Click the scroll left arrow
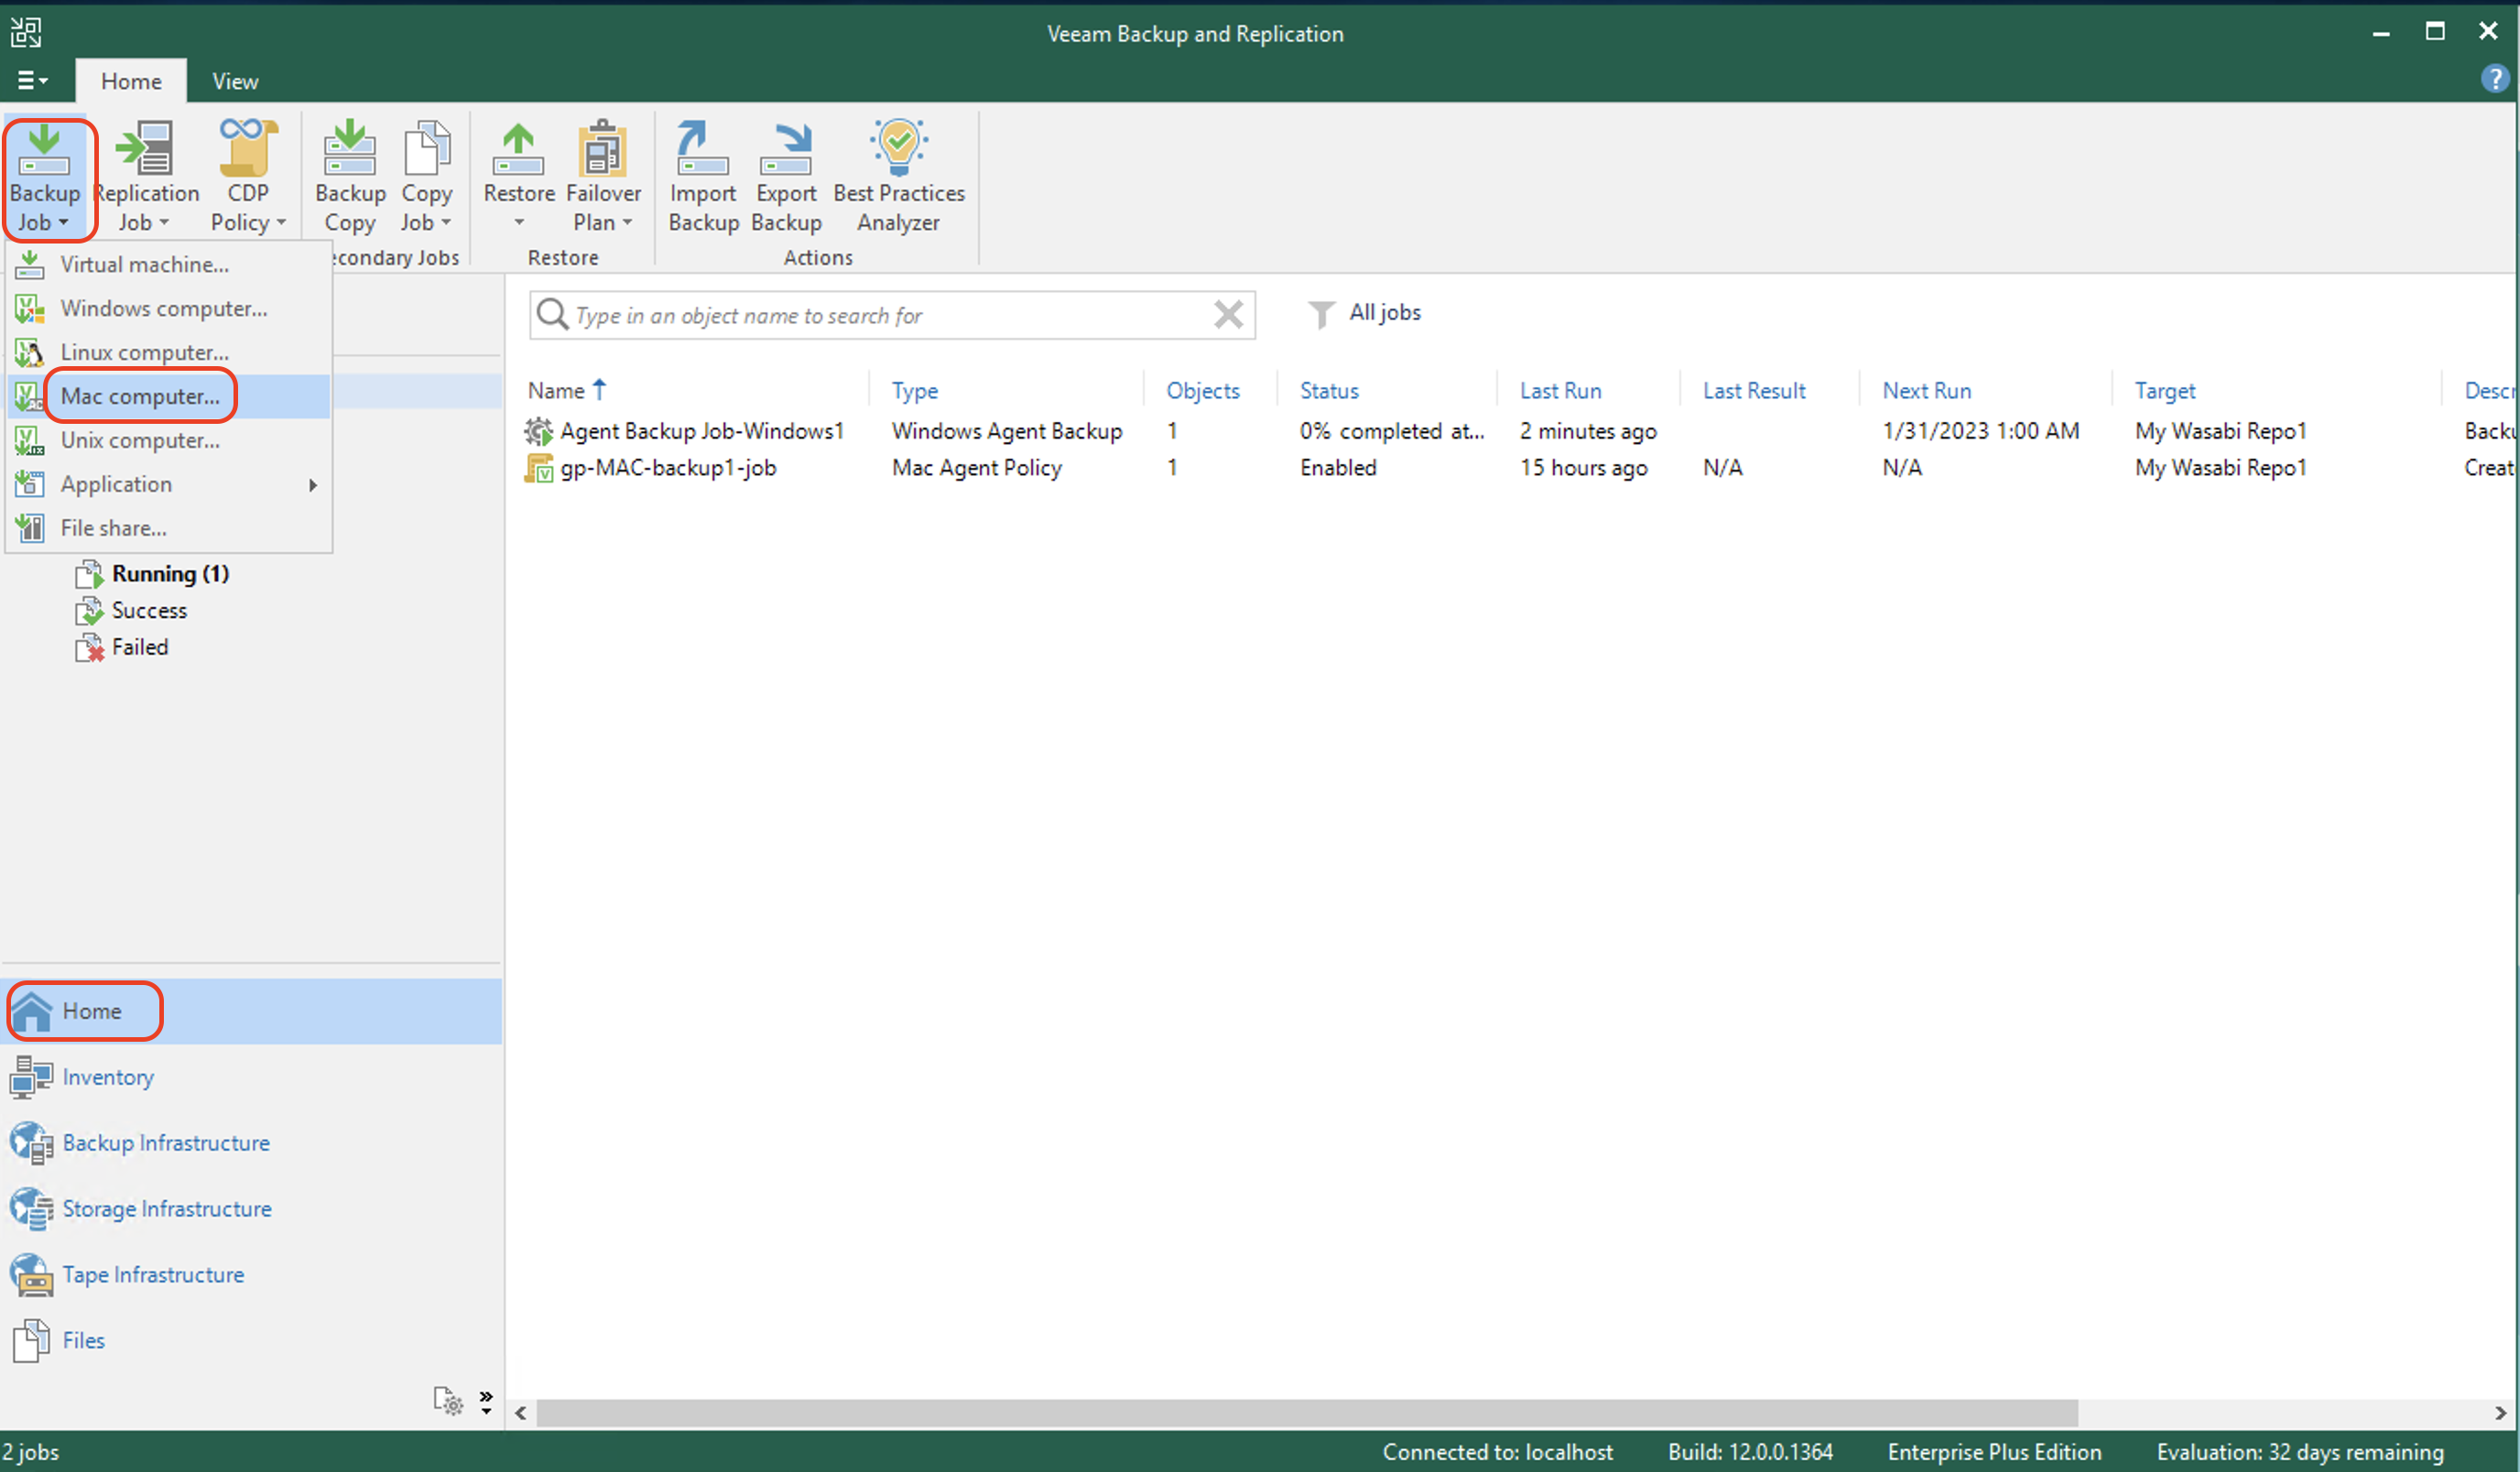 pos(521,1413)
